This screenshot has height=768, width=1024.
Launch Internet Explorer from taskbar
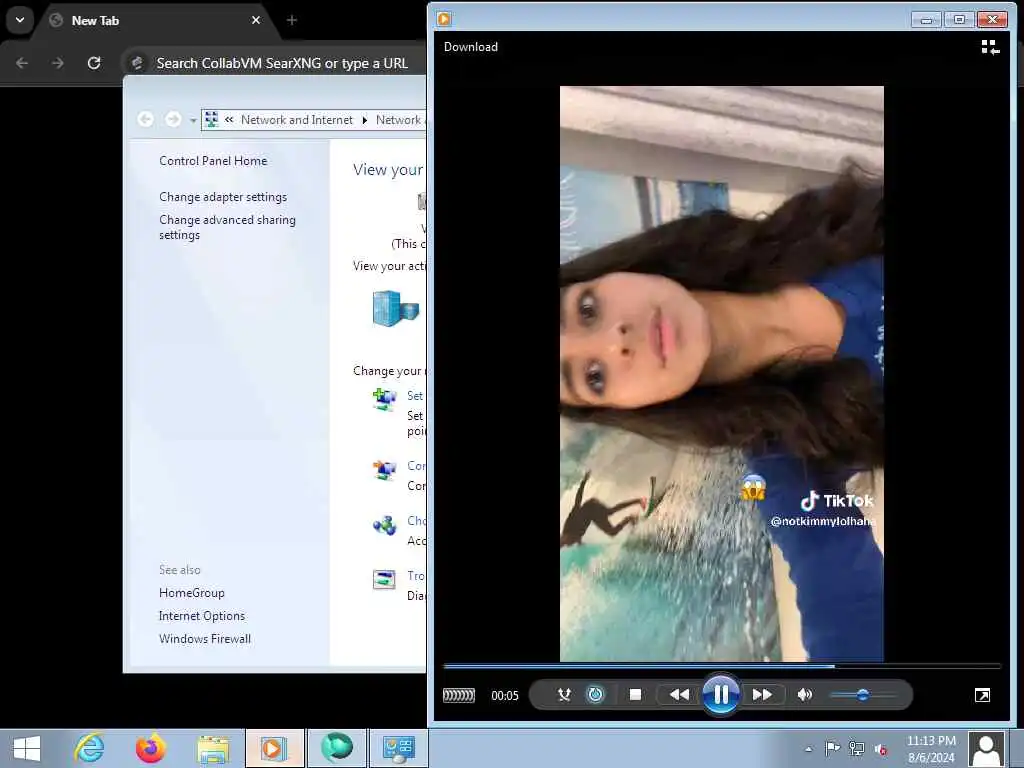pyautogui.click(x=89, y=748)
